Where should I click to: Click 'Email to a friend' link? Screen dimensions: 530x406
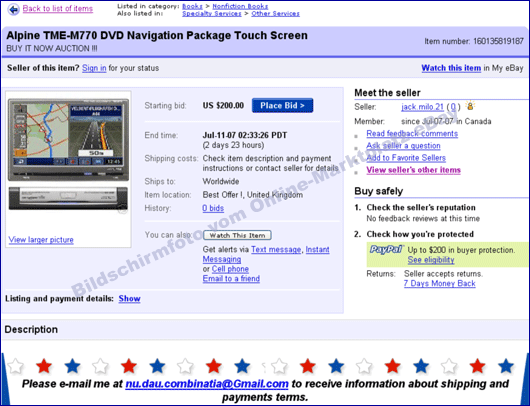coord(231,279)
